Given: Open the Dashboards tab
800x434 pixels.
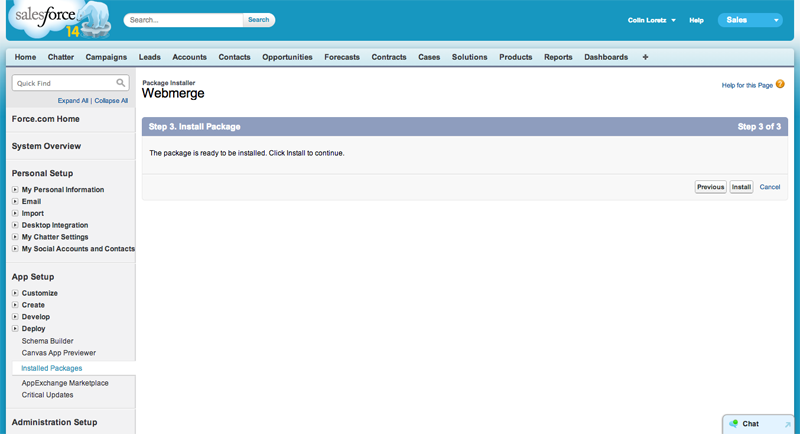Looking at the screenshot, I should (x=606, y=57).
